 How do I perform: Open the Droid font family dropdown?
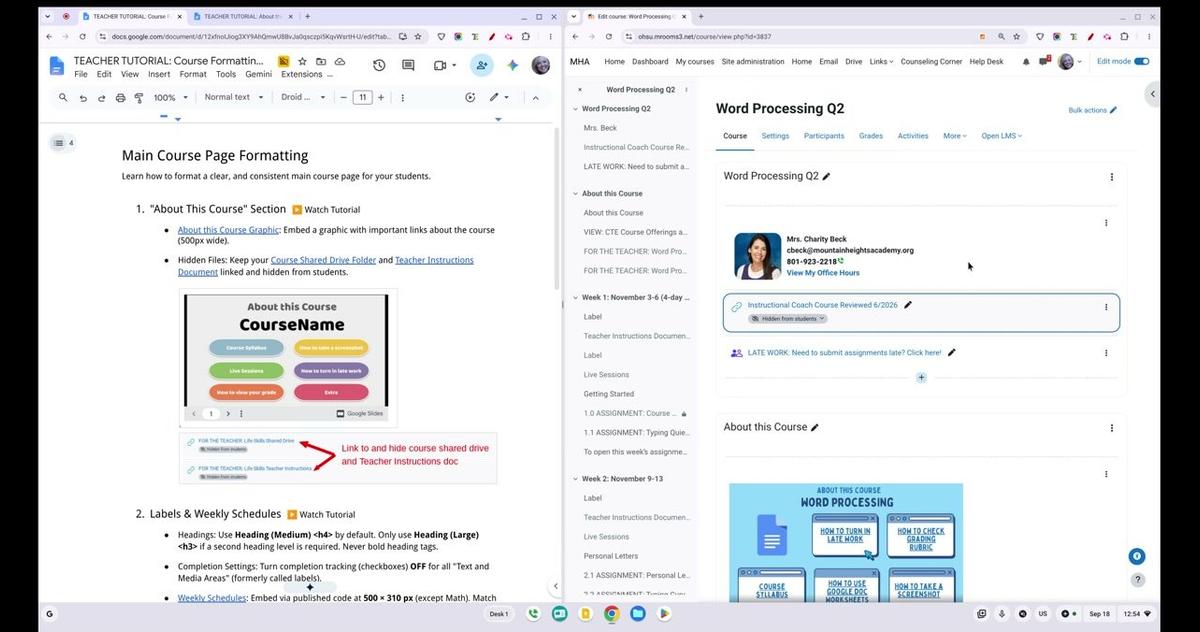pos(302,97)
